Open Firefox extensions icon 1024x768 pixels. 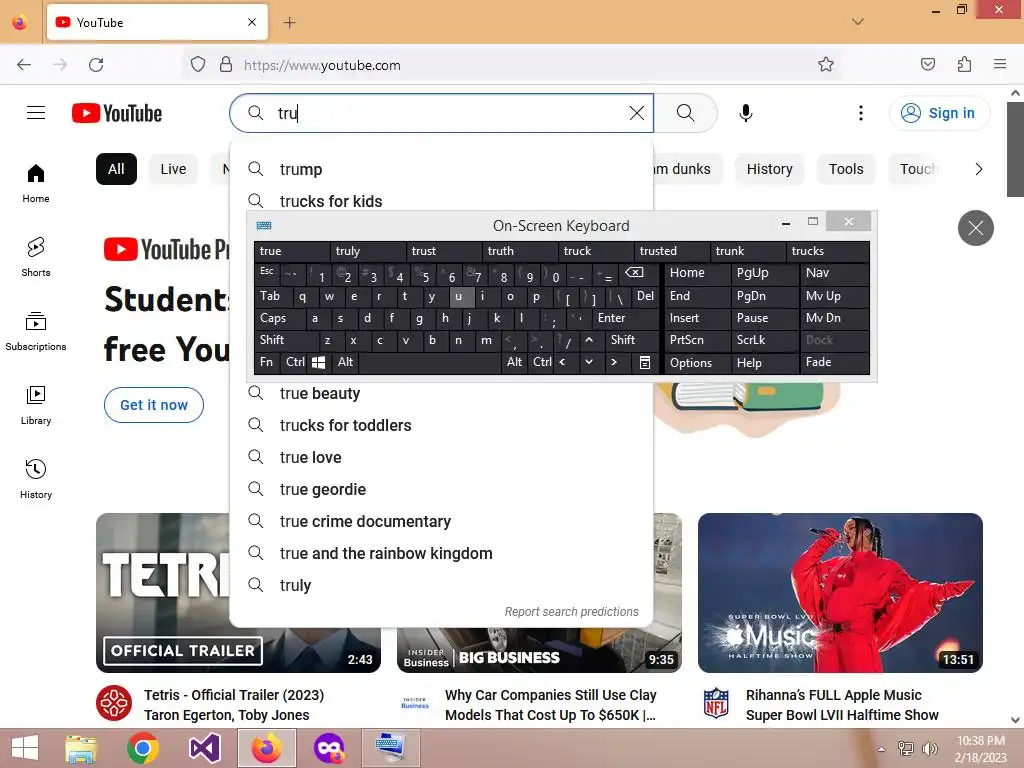click(x=964, y=64)
